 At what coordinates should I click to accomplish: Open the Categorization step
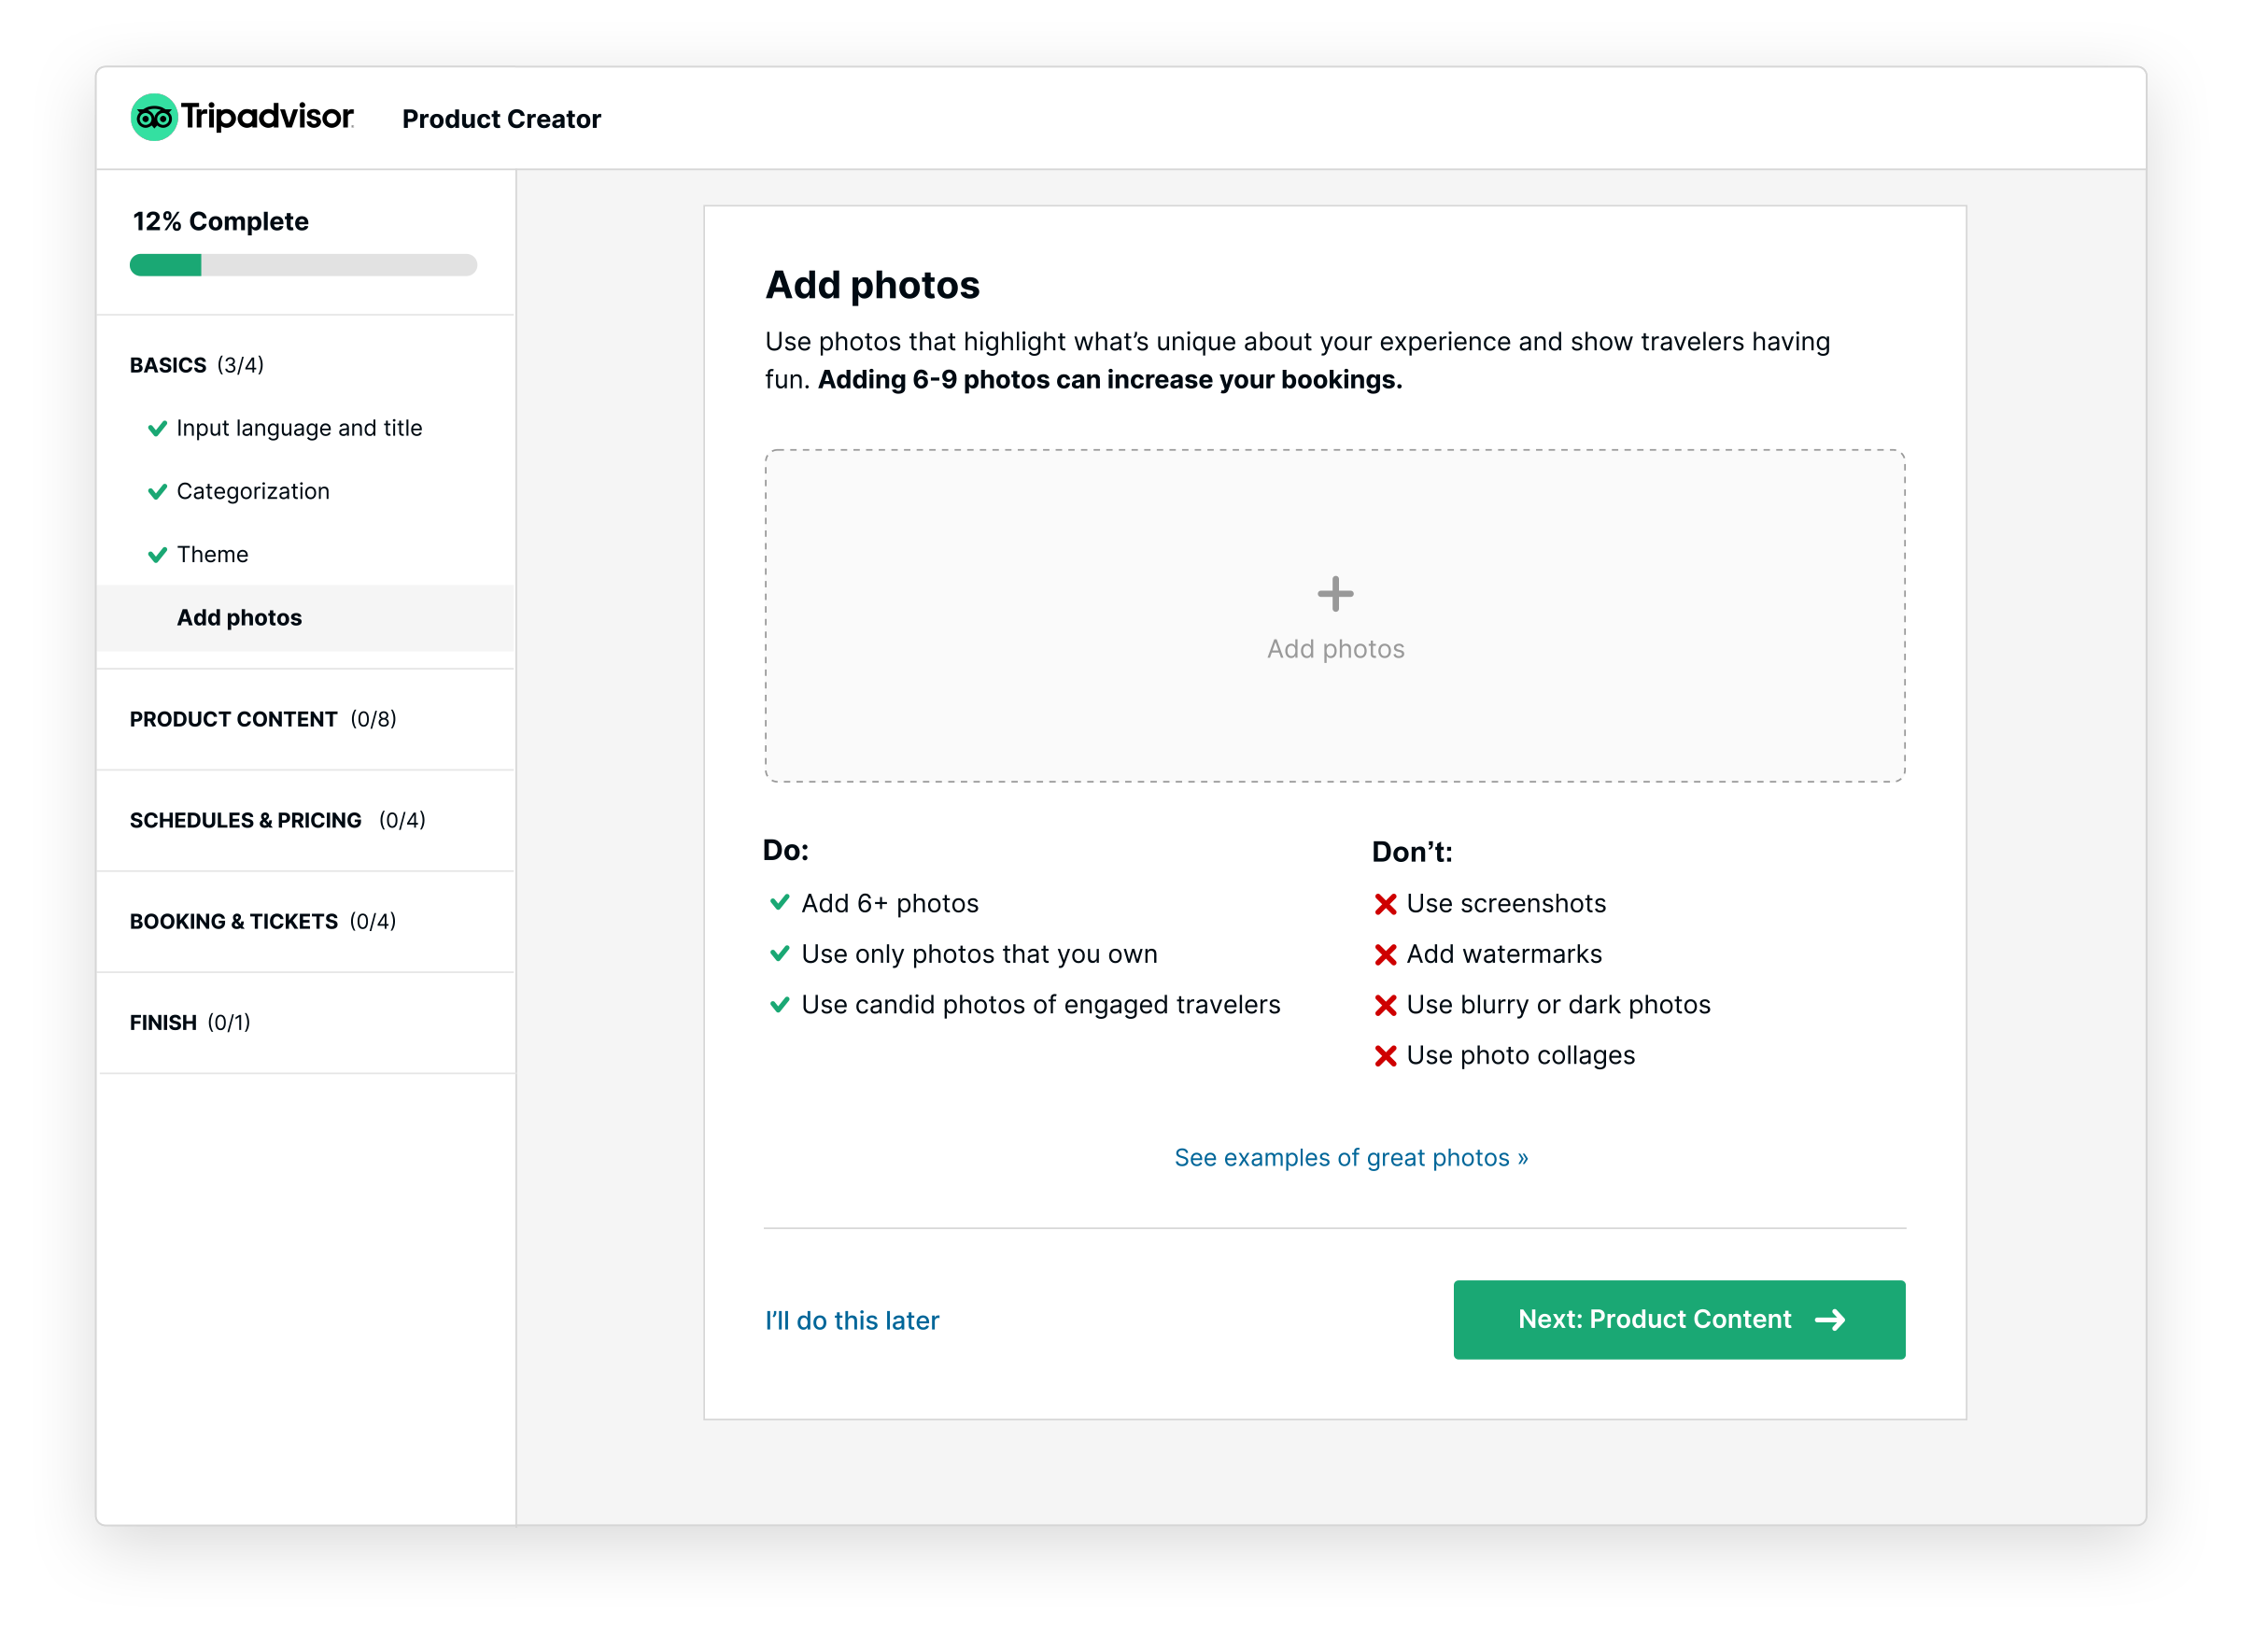point(253,491)
